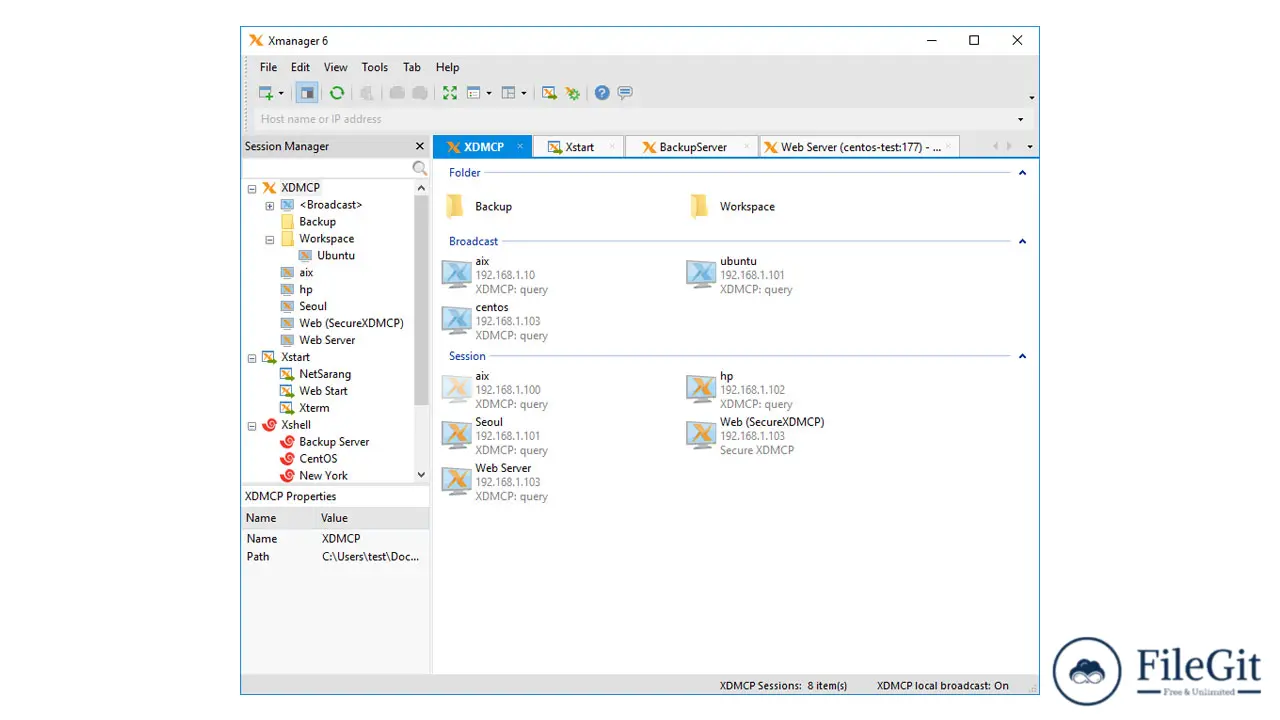Select the ubuntu broadcast session icon
Image resolution: width=1280 pixels, height=720 pixels.
click(701, 274)
